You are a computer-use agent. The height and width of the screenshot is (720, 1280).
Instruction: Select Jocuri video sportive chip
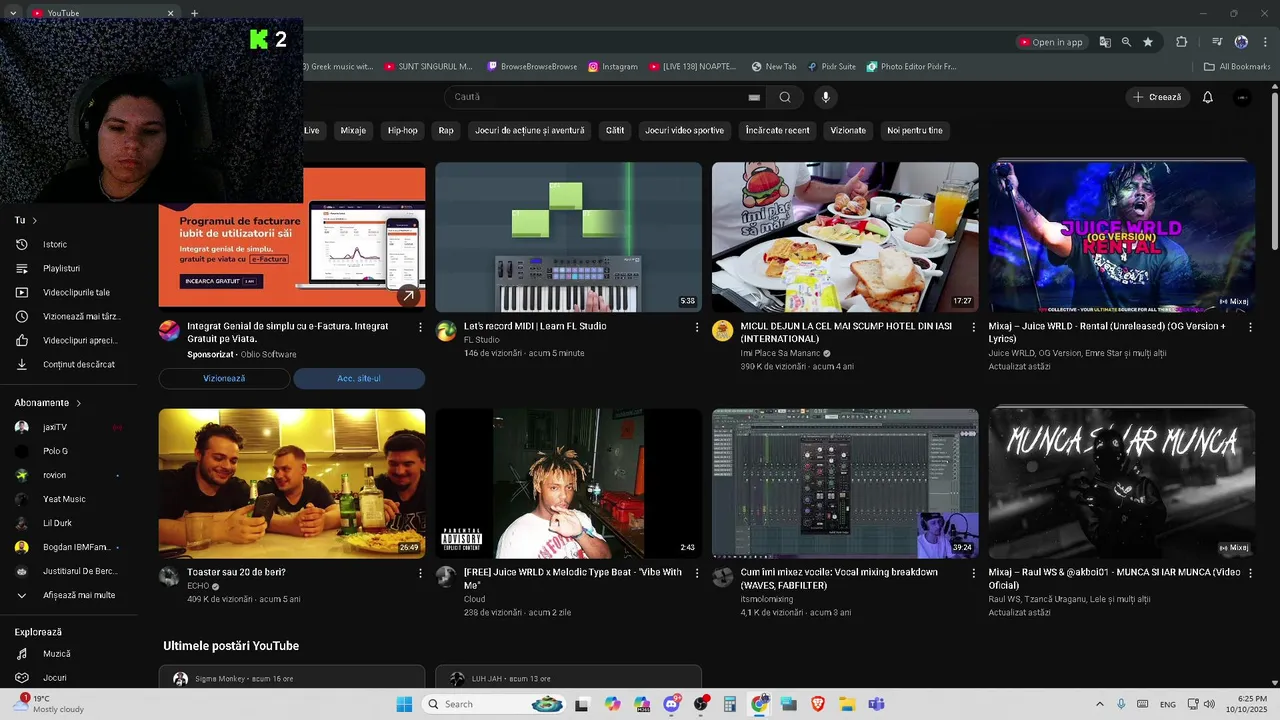click(685, 130)
